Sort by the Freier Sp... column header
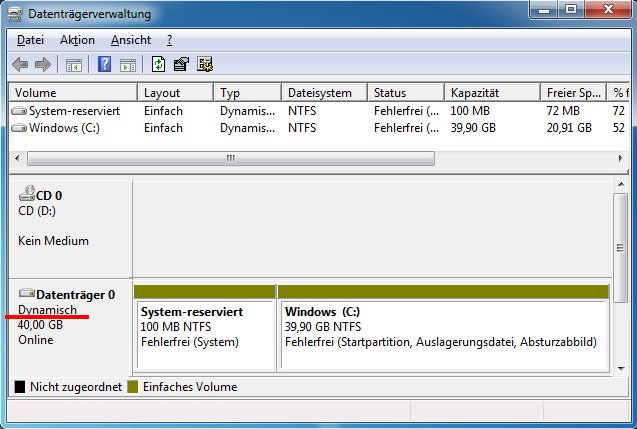637x429 pixels. coord(574,93)
